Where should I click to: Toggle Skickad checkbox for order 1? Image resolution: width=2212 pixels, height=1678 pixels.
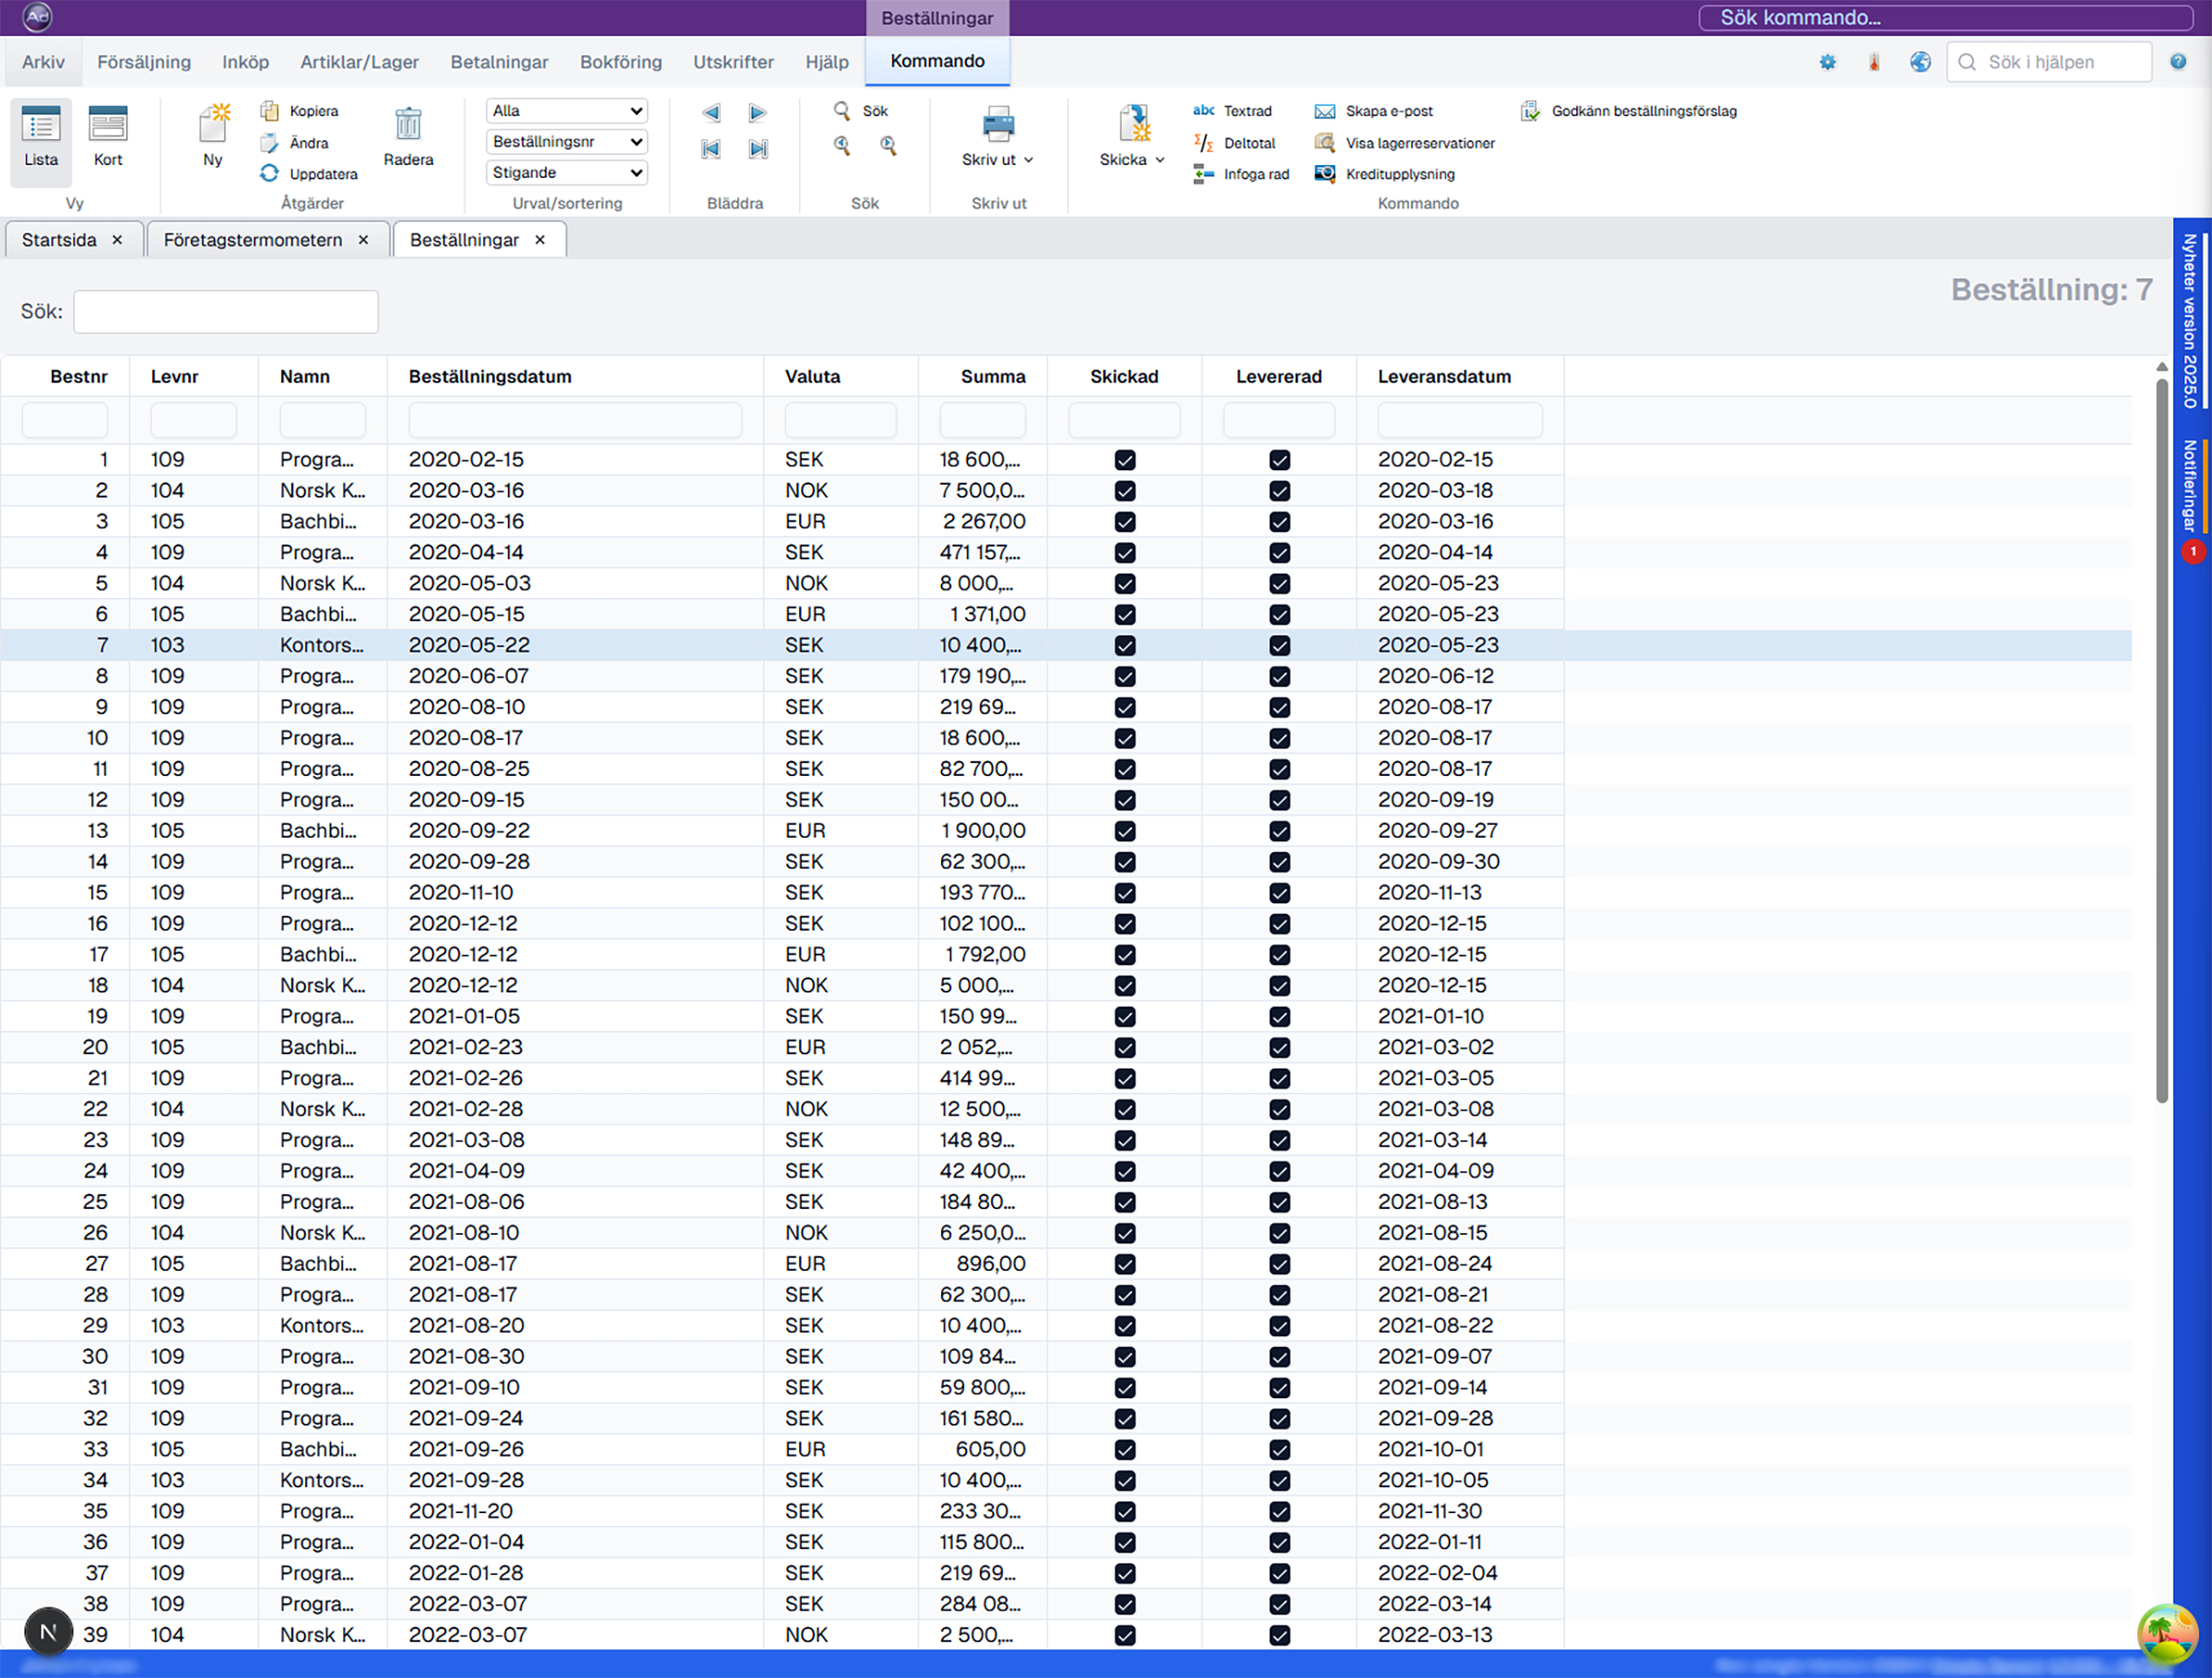(x=1125, y=460)
